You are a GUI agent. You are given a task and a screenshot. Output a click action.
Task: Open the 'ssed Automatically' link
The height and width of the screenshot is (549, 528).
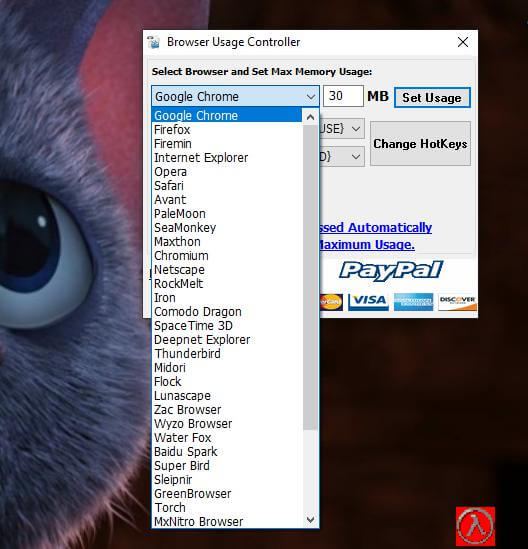click(376, 228)
